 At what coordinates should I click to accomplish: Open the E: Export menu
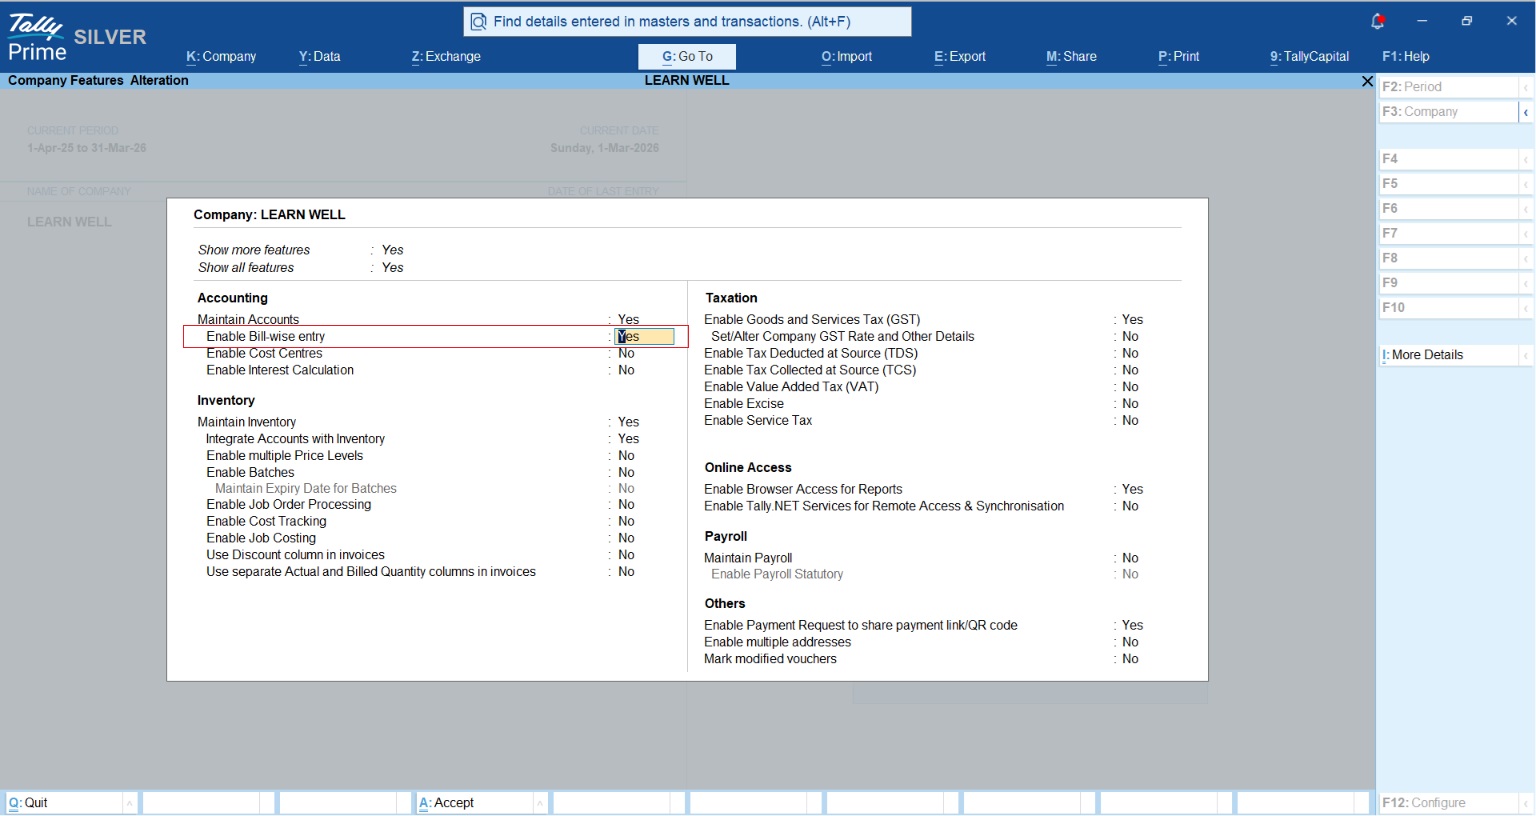point(960,57)
